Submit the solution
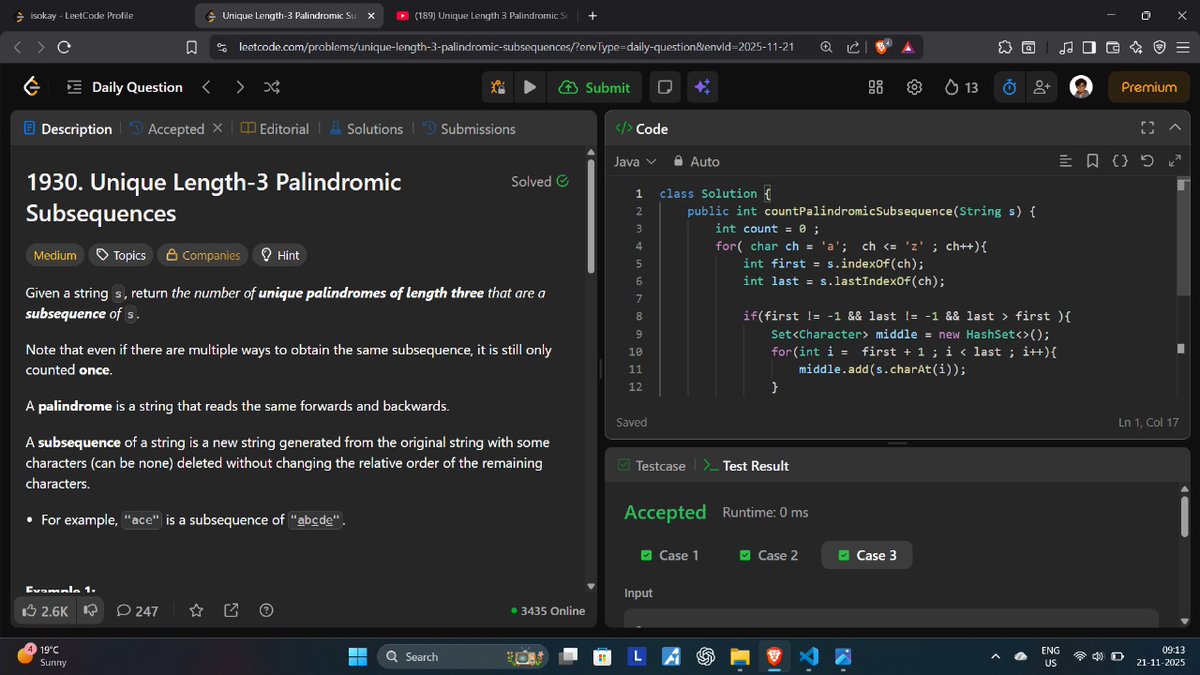1200x675 pixels. [x=594, y=87]
